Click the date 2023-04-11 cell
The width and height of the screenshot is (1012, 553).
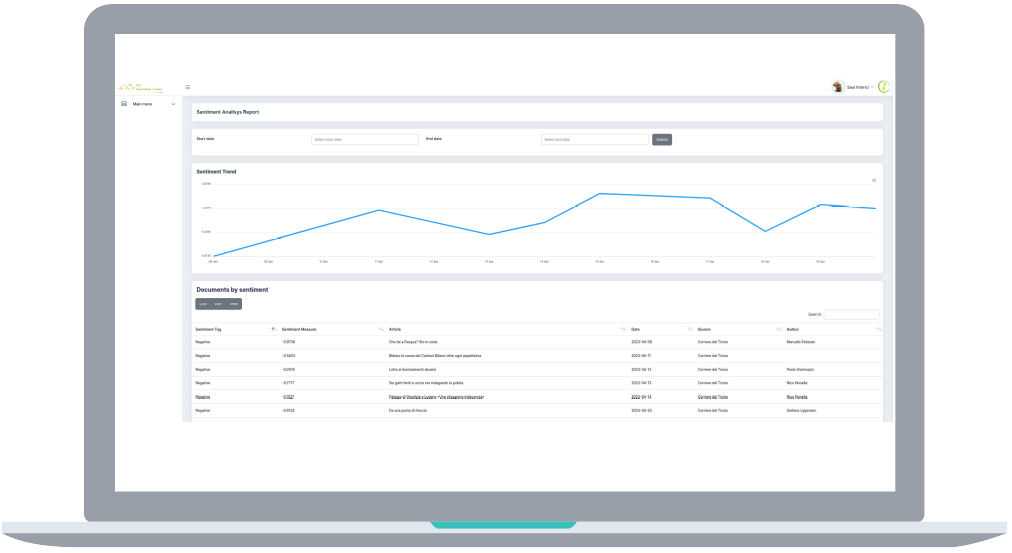pyautogui.click(x=642, y=356)
